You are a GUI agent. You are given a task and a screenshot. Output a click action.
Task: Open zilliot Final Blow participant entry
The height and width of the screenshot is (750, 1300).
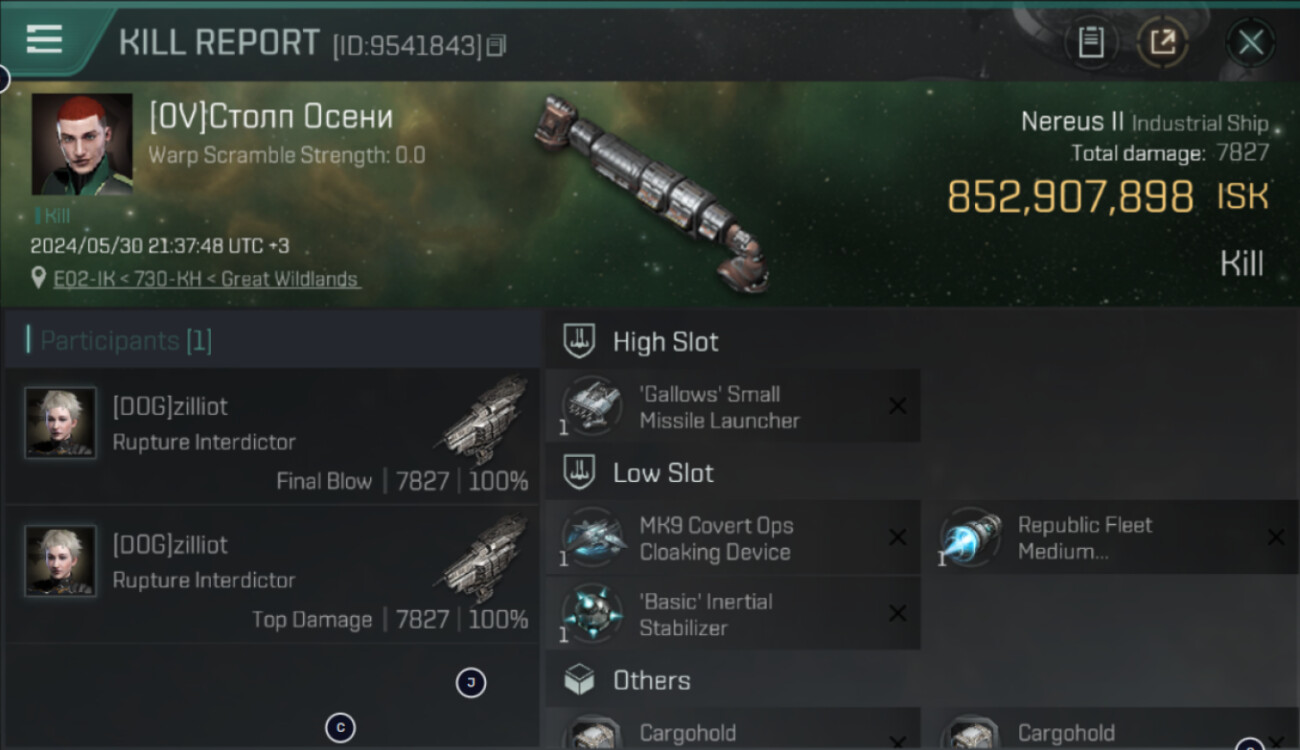pos(271,436)
